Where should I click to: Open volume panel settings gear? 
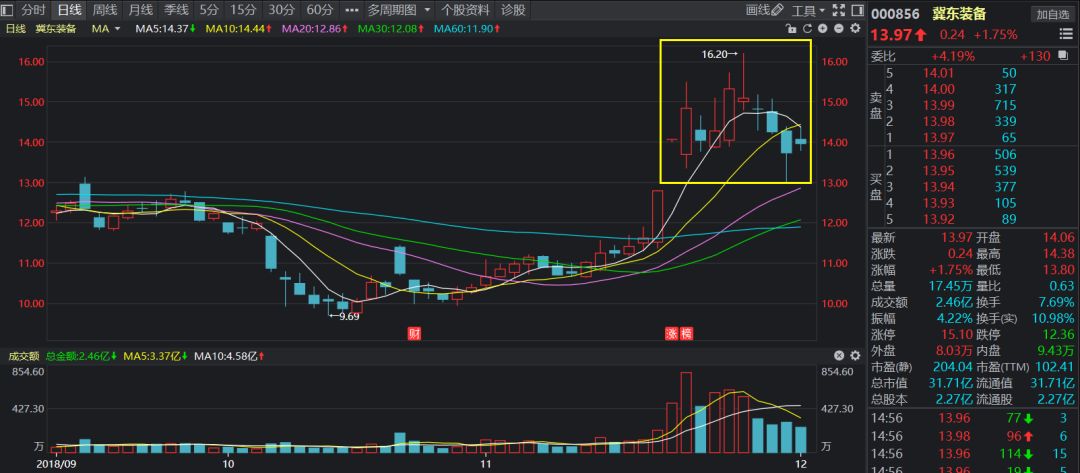click(855, 356)
